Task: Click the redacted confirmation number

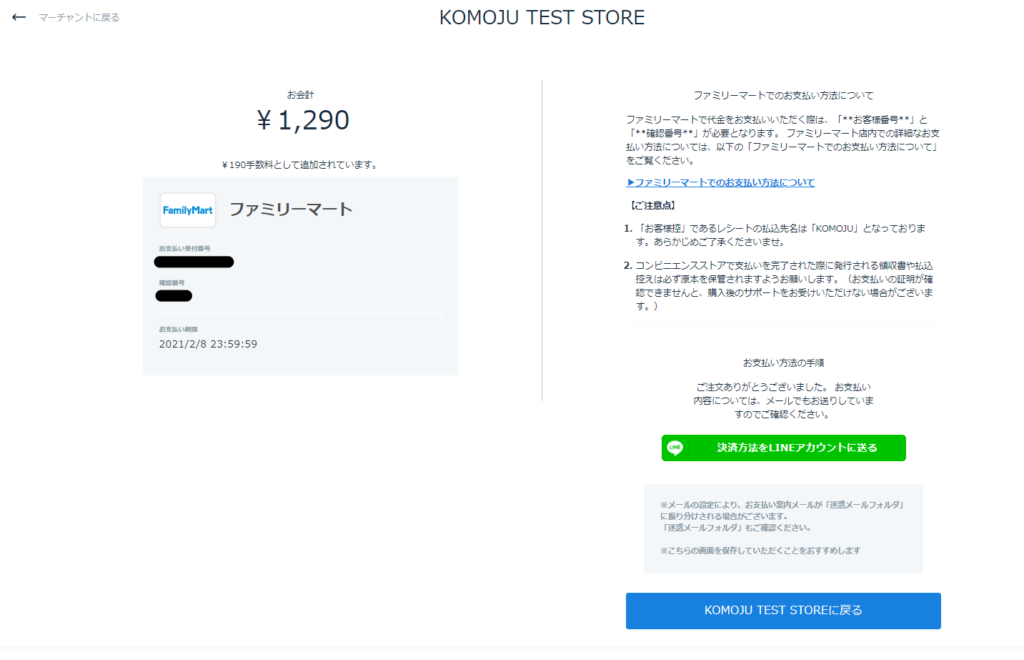Action: click(174, 296)
